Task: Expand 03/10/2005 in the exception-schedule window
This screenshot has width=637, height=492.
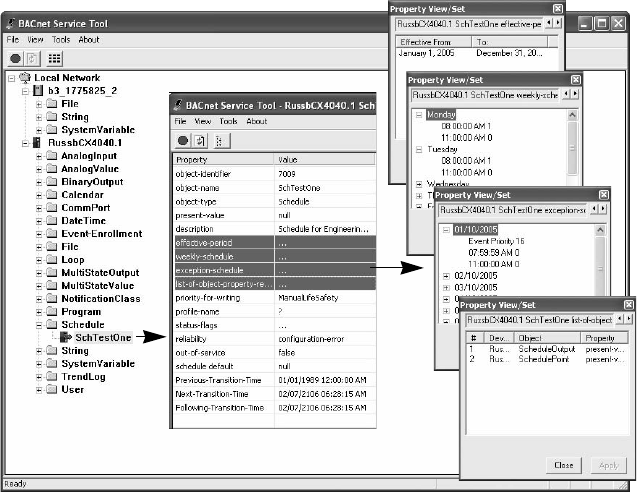Action: coord(446,288)
